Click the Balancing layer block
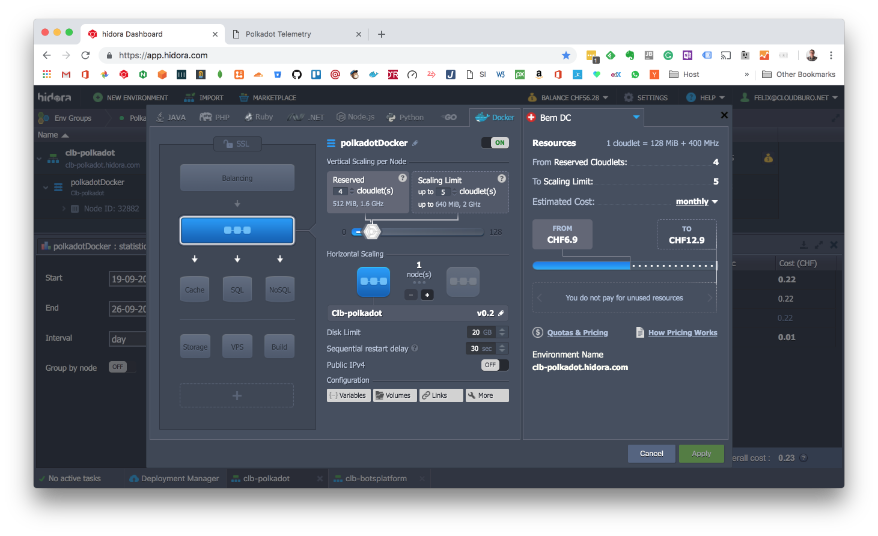The image size is (878, 536). click(x=237, y=178)
